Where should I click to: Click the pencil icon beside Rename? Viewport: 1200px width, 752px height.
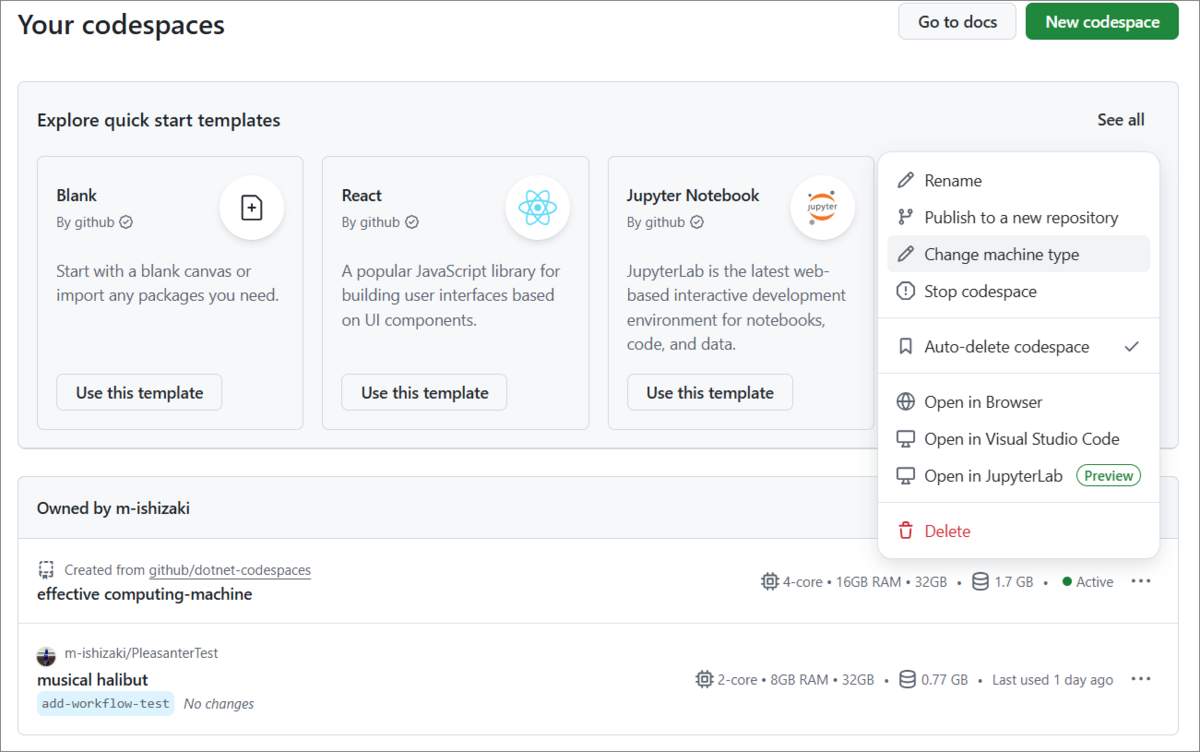[906, 181]
